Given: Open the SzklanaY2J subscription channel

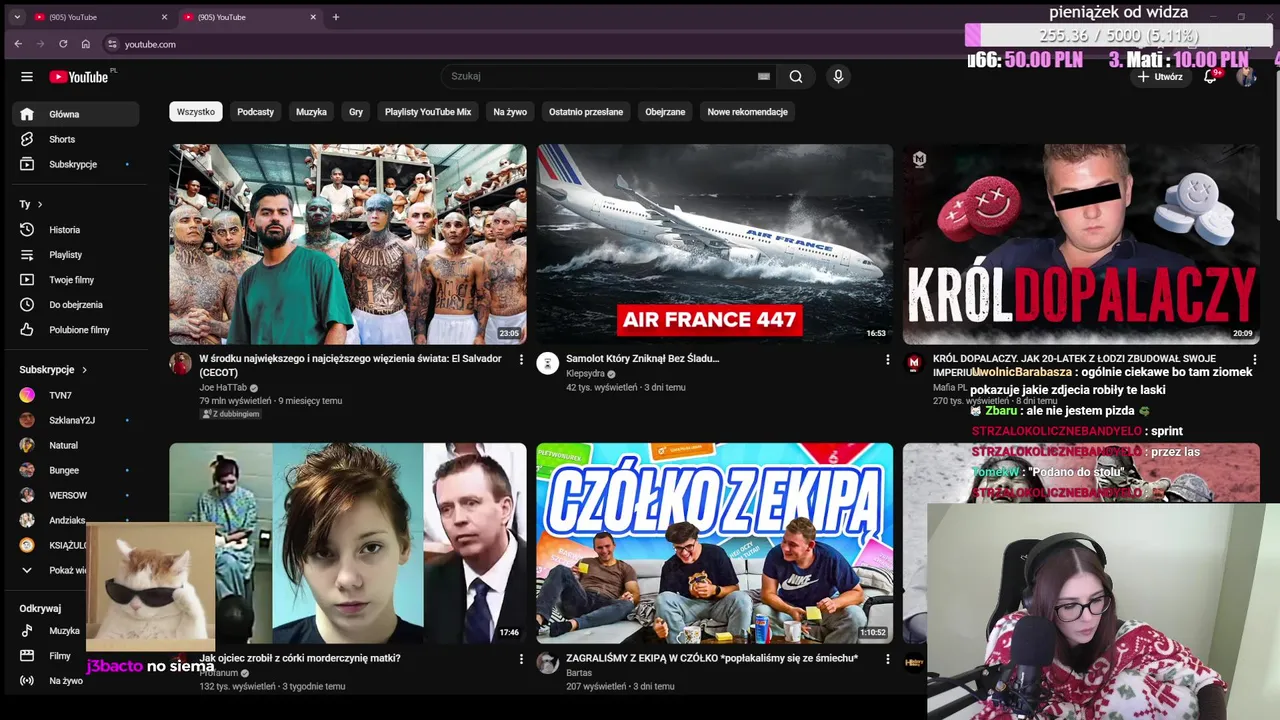Looking at the screenshot, I should tap(76, 420).
